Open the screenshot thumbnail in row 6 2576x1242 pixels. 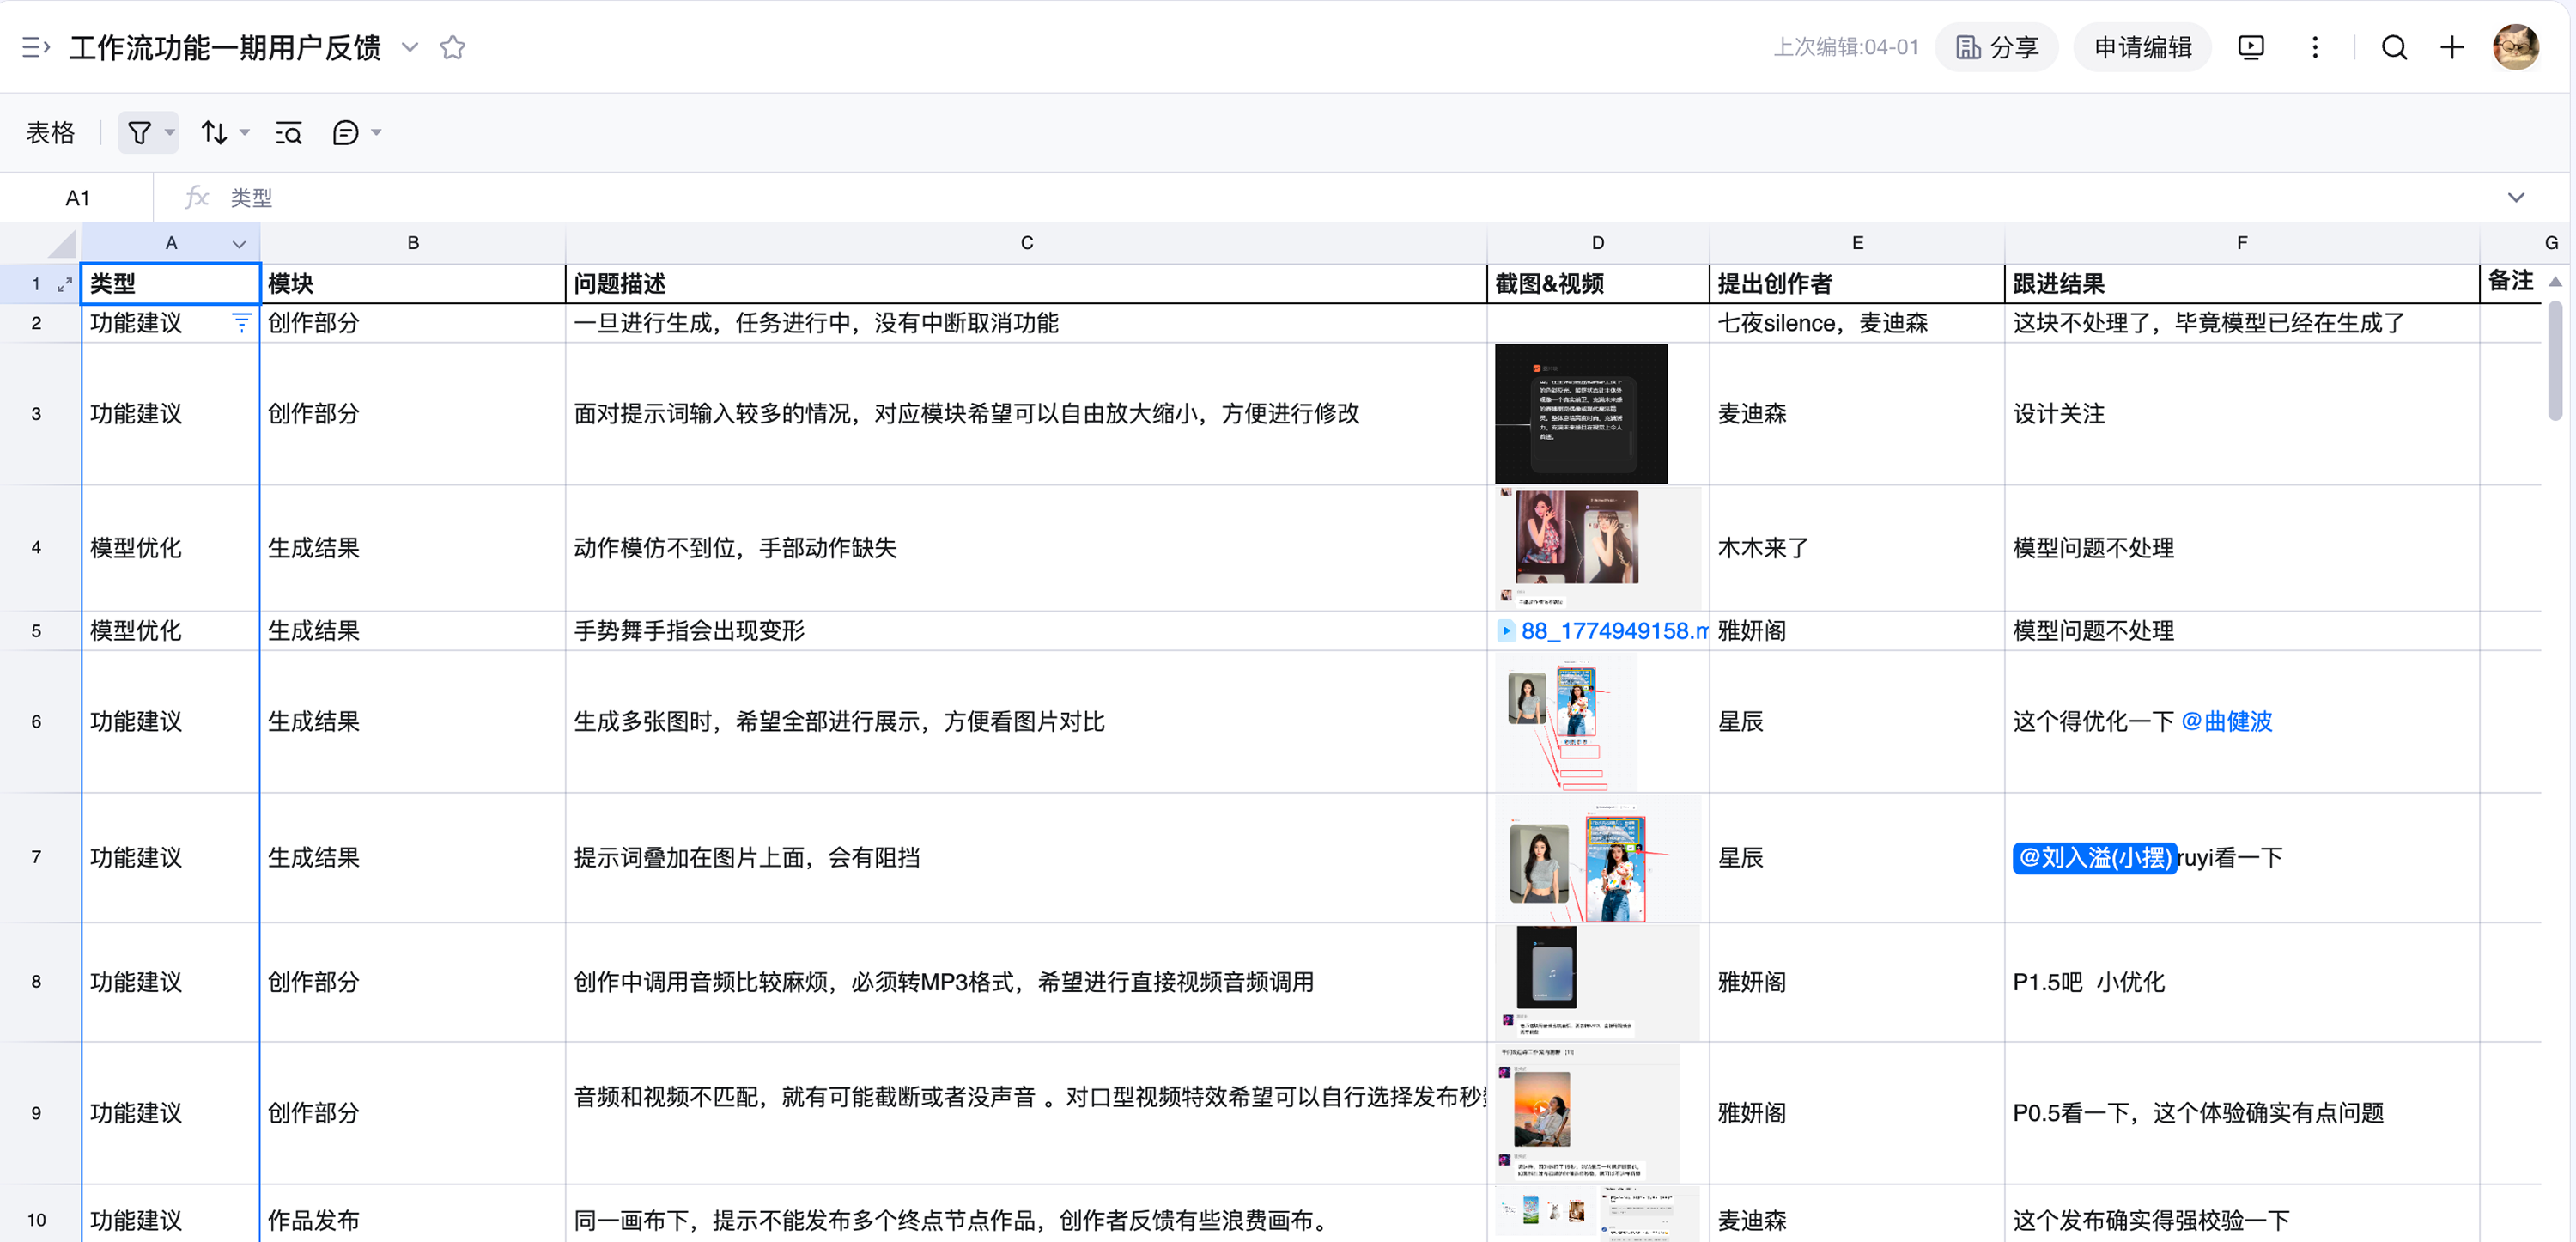click(1565, 722)
